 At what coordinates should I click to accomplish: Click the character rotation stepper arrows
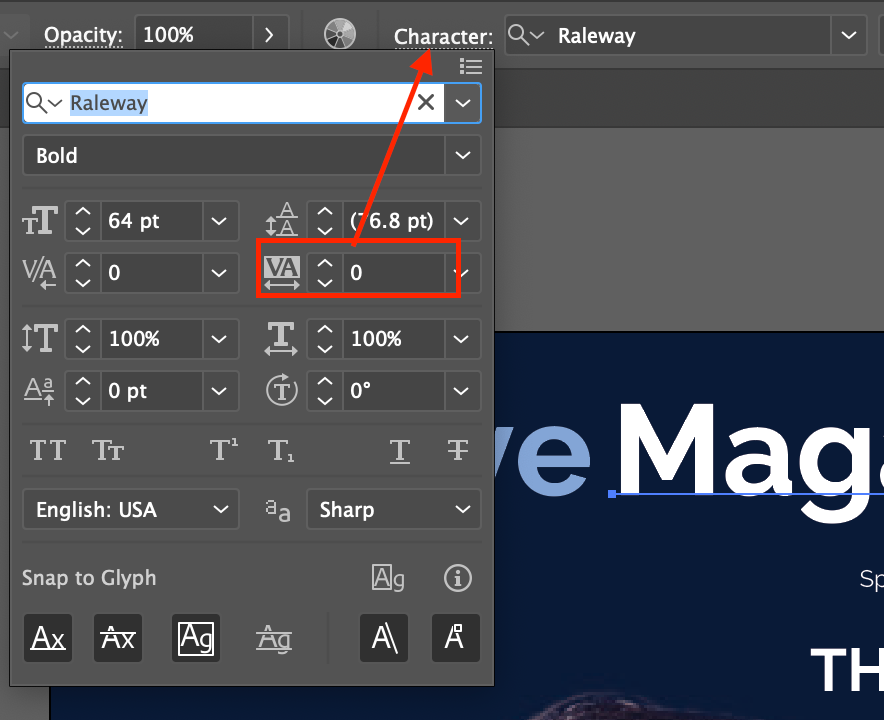tap(325, 391)
